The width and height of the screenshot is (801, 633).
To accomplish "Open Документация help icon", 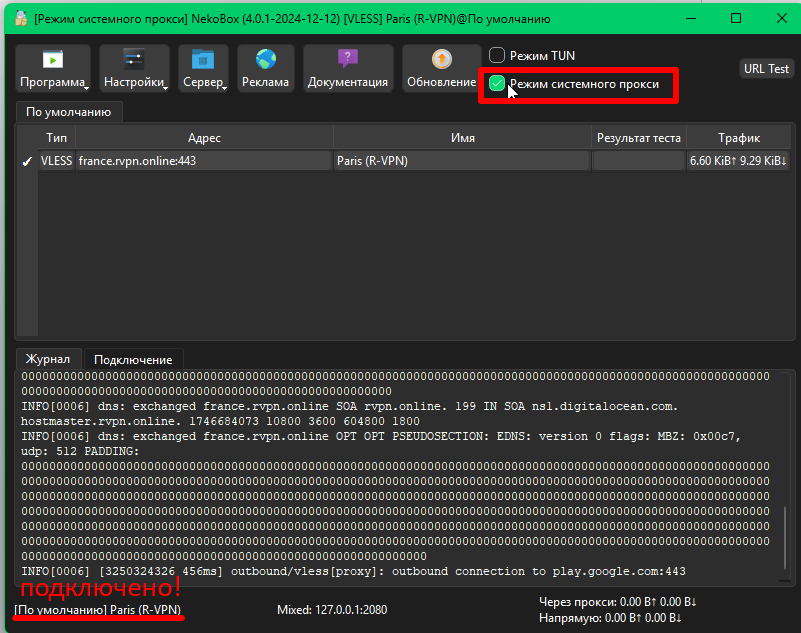I will click(347, 60).
